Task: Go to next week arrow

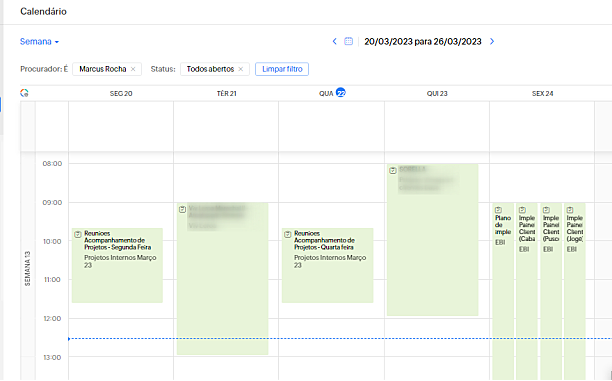Action: (492, 41)
